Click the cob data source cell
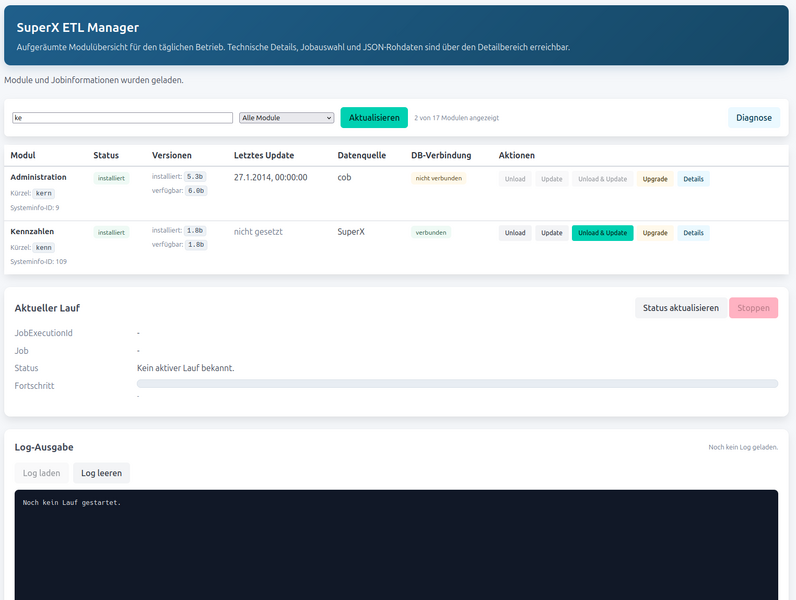The image size is (796, 600). [x=344, y=177]
